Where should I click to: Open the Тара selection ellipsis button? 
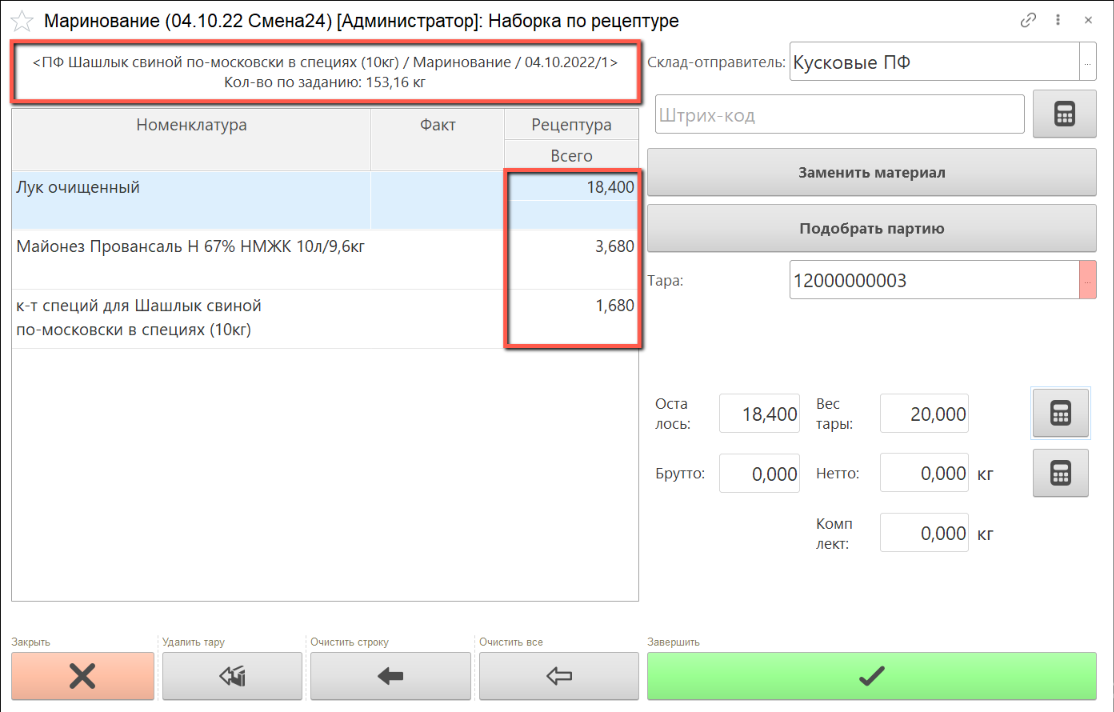pyautogui.click(x=1088, y=280)
